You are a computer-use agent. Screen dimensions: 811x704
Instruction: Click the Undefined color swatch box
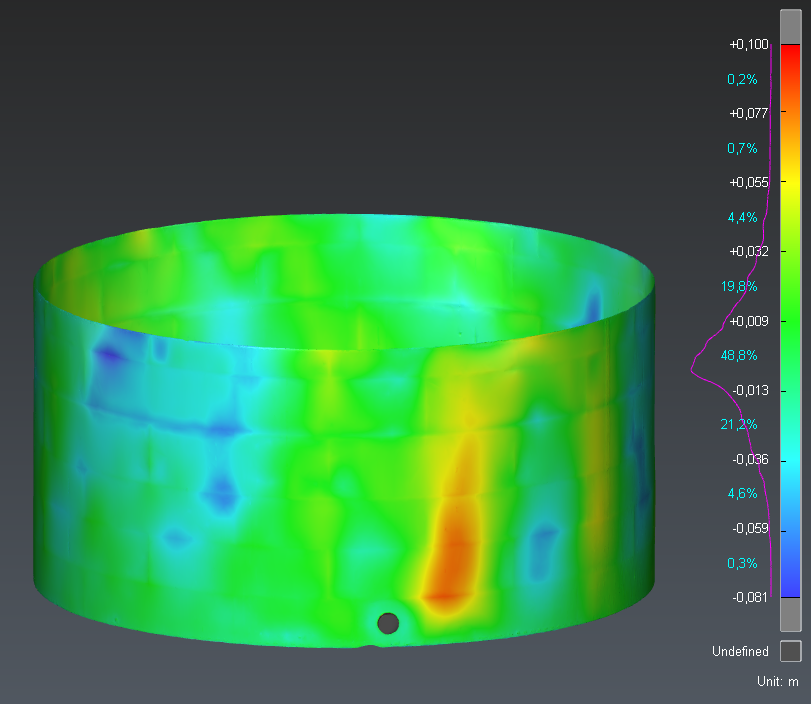click(x=790, y=651)
